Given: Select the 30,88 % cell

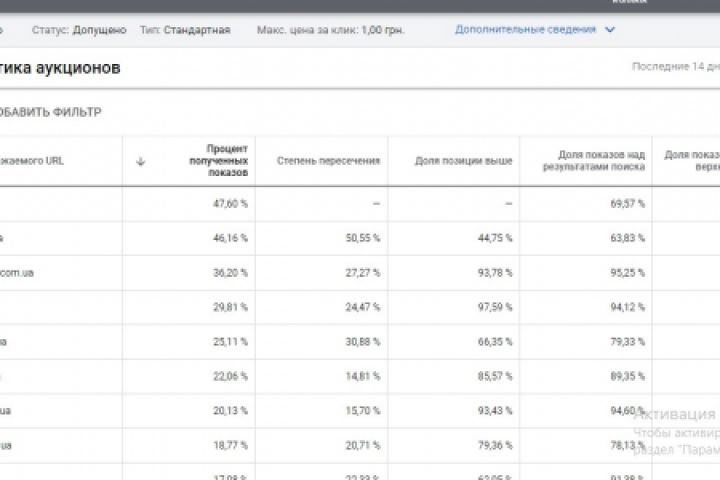Looking at the screenshot, I should point(363,342).
